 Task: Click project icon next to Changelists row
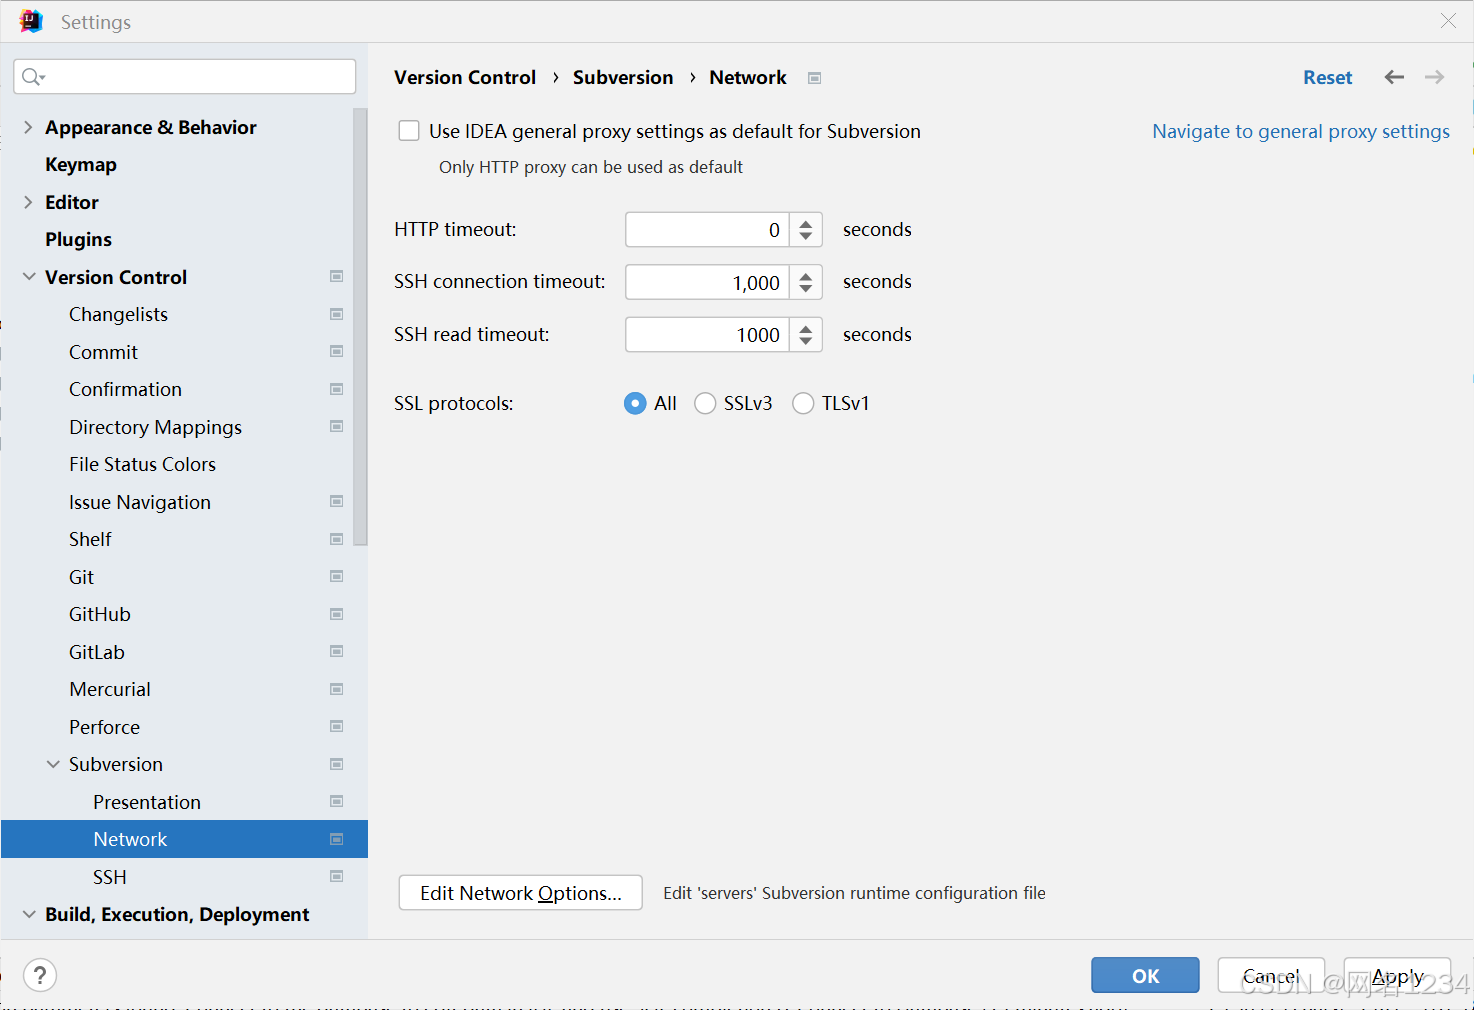(x=337, y=314)
